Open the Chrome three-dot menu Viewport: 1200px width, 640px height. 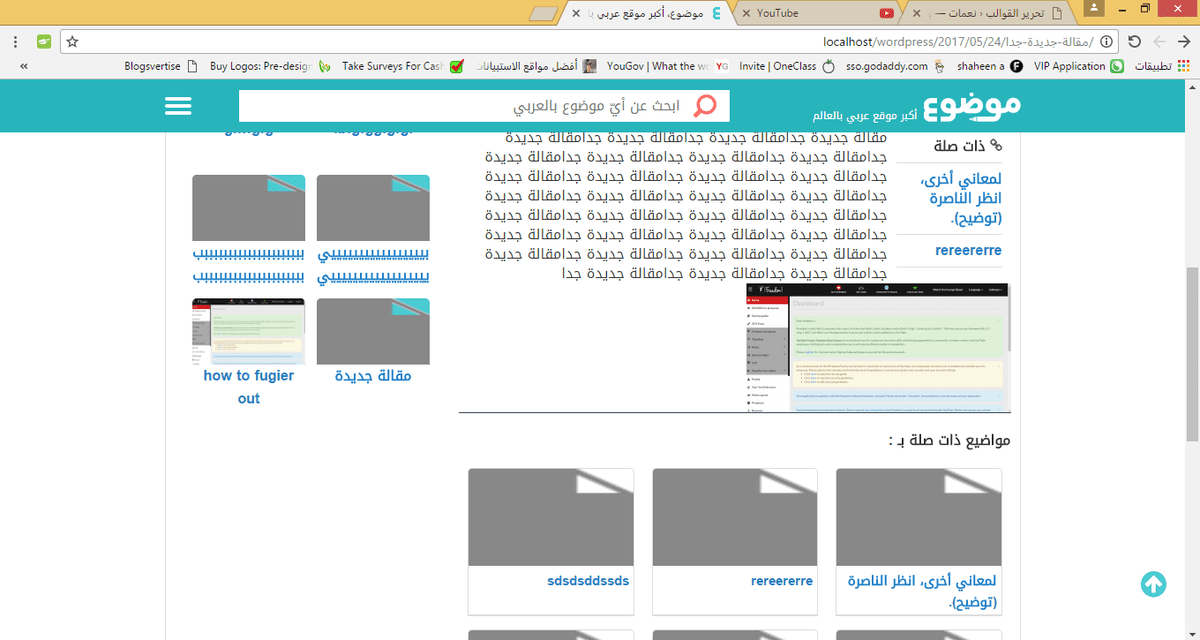pos(15,42)
